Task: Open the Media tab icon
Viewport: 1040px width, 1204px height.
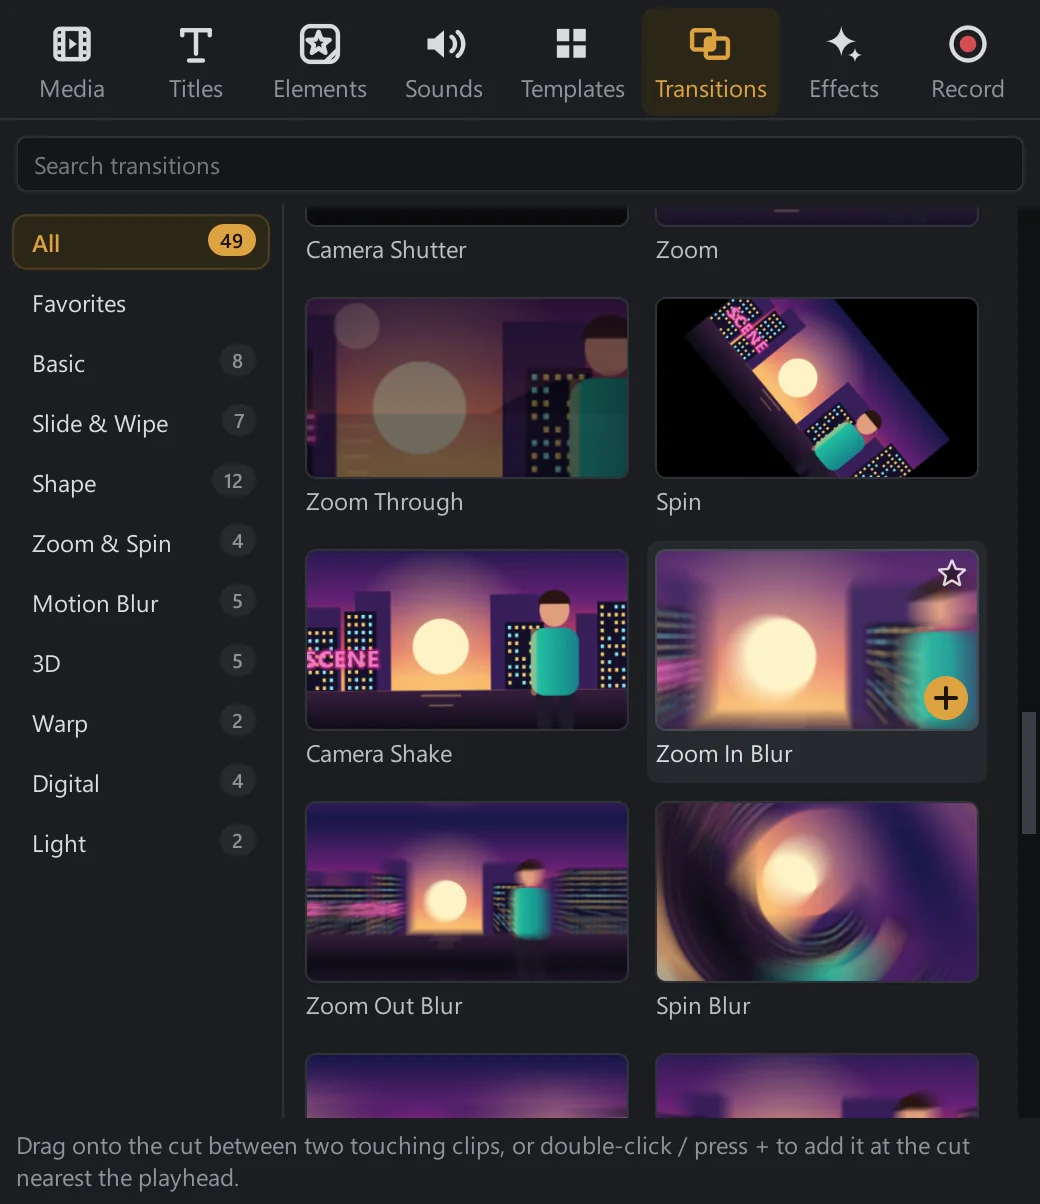Action: 72,44
